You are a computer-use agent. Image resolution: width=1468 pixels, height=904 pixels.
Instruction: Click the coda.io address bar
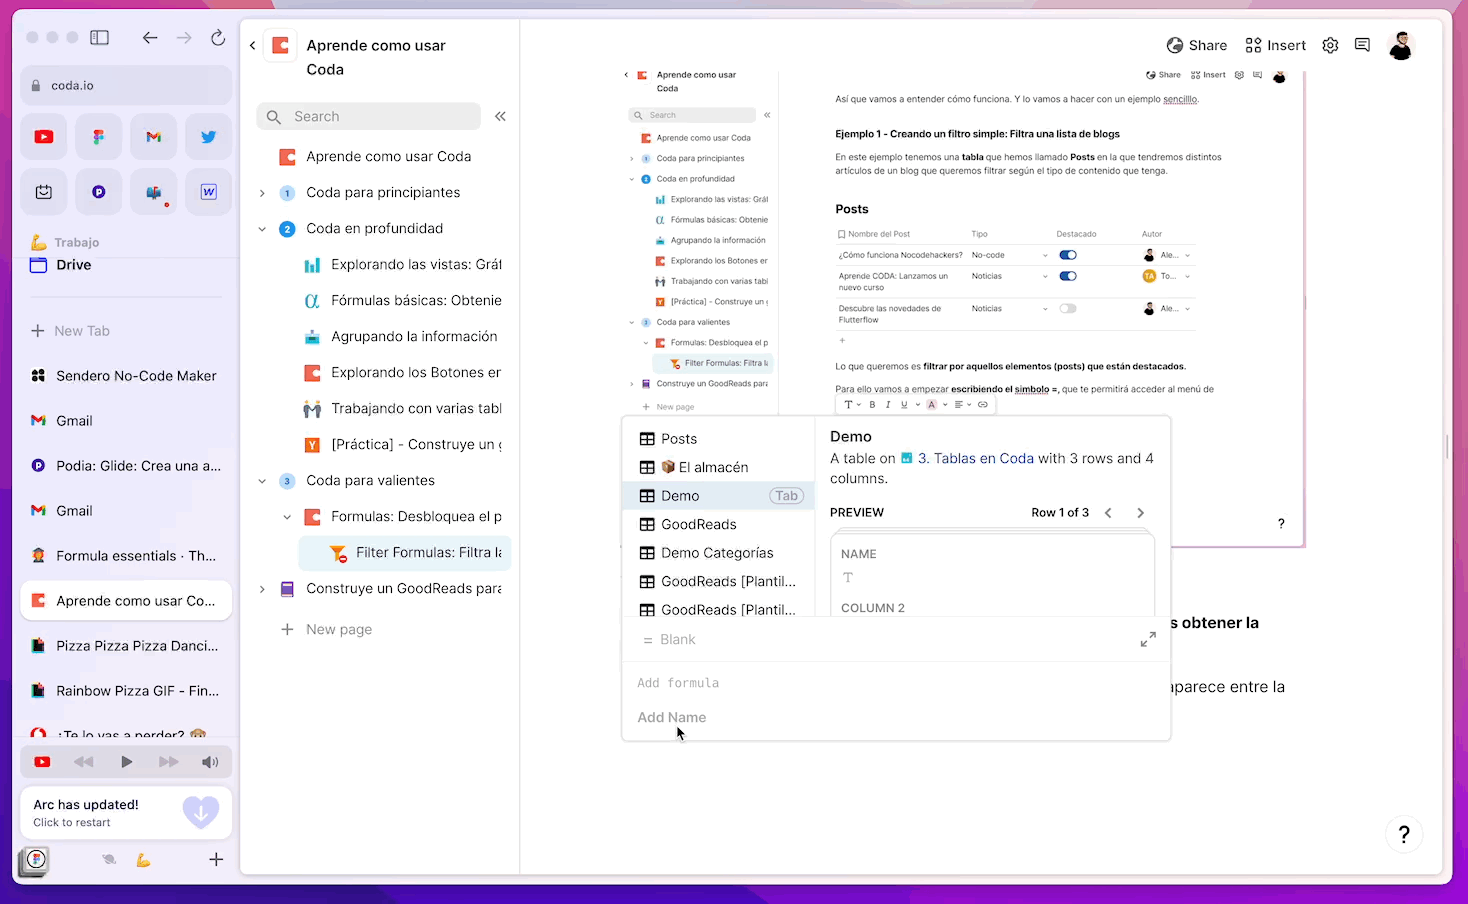[126, 86]
